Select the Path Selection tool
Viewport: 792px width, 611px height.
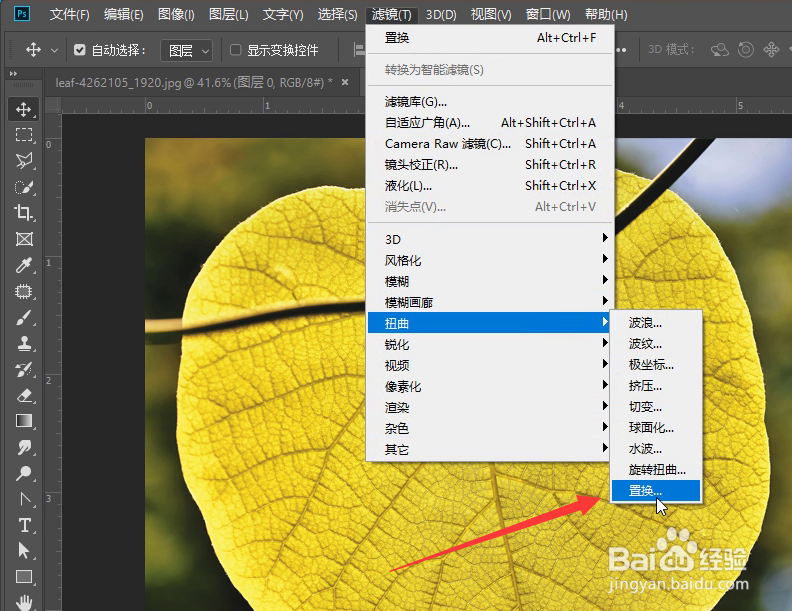tap(23, 550)
